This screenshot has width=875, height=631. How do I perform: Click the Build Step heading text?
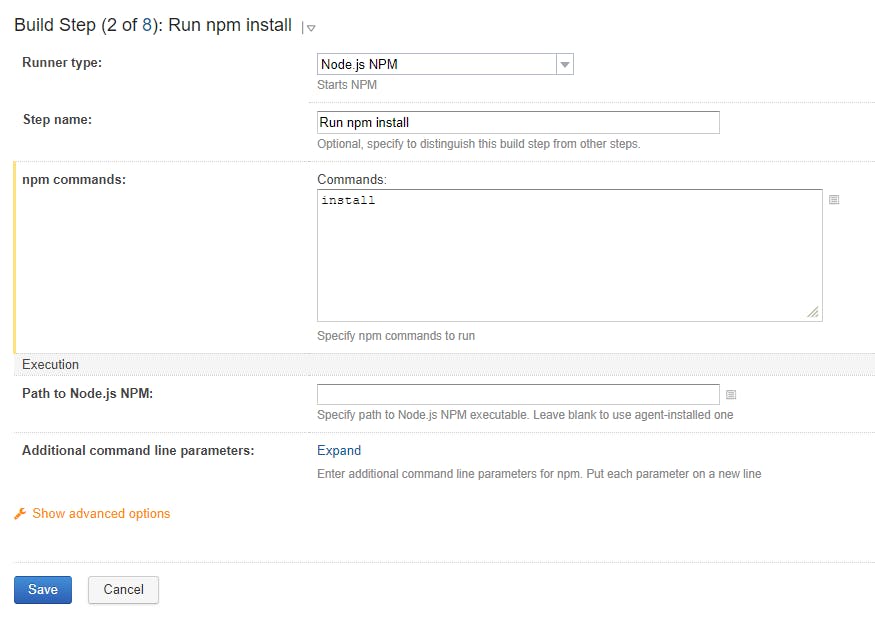click(x=153, y=25)
